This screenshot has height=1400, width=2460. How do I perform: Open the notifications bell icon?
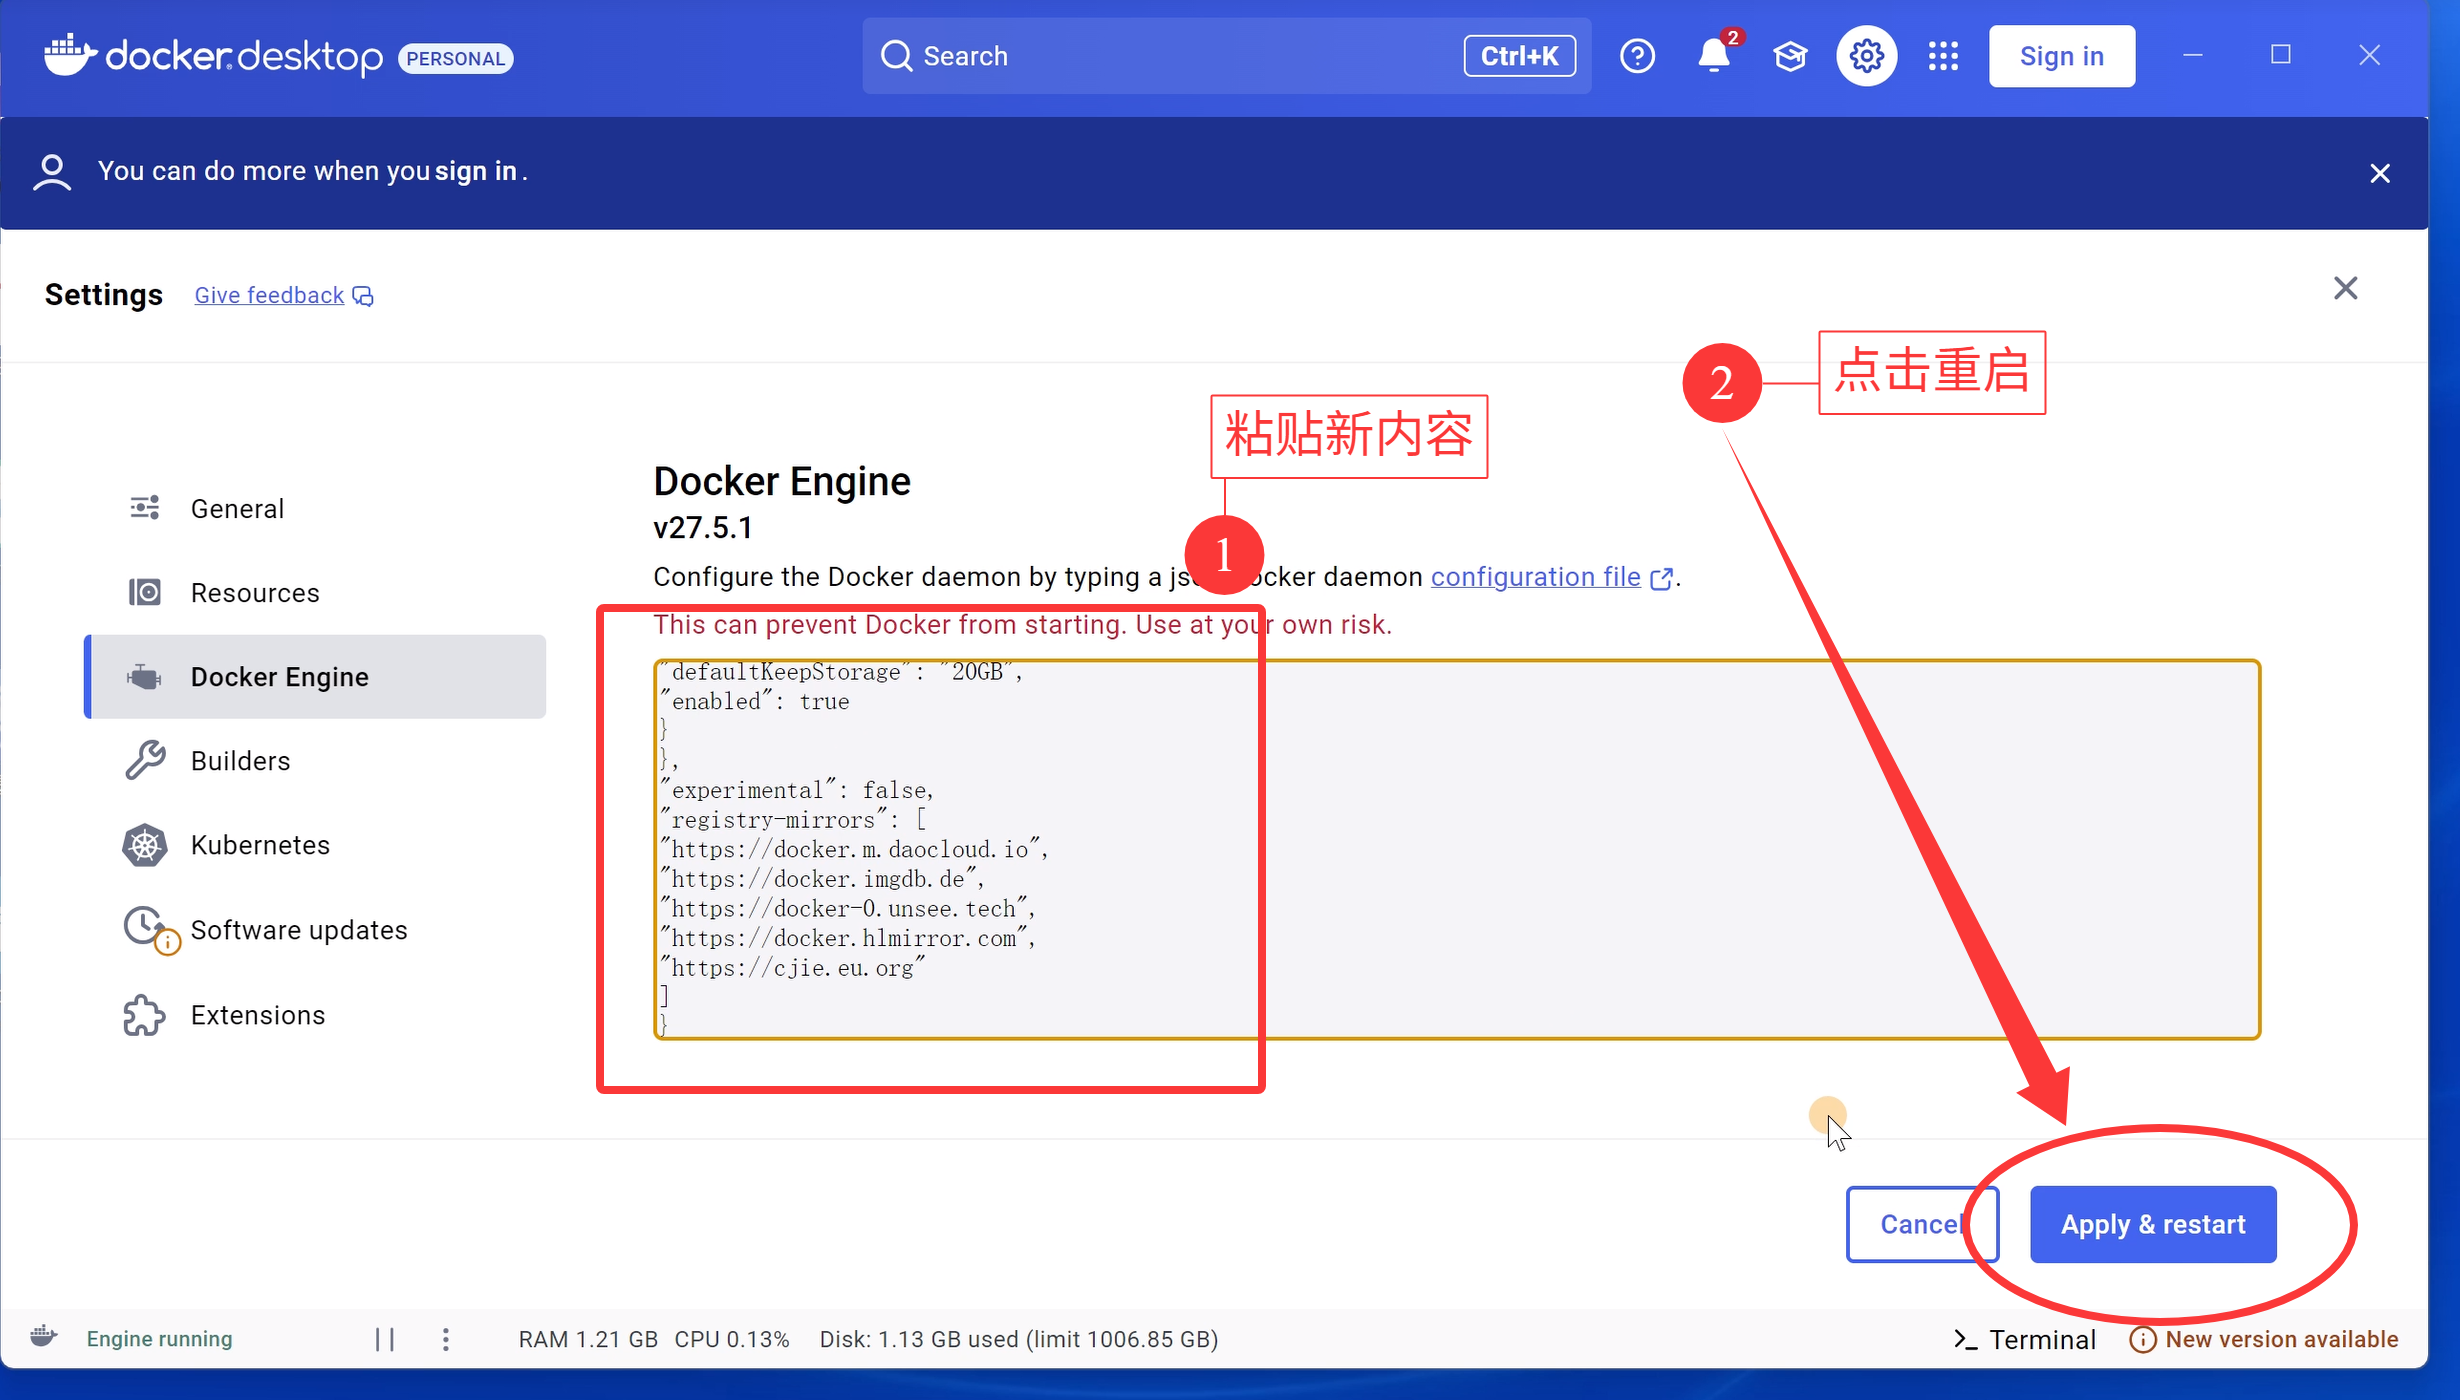(x=1713, y=56)
